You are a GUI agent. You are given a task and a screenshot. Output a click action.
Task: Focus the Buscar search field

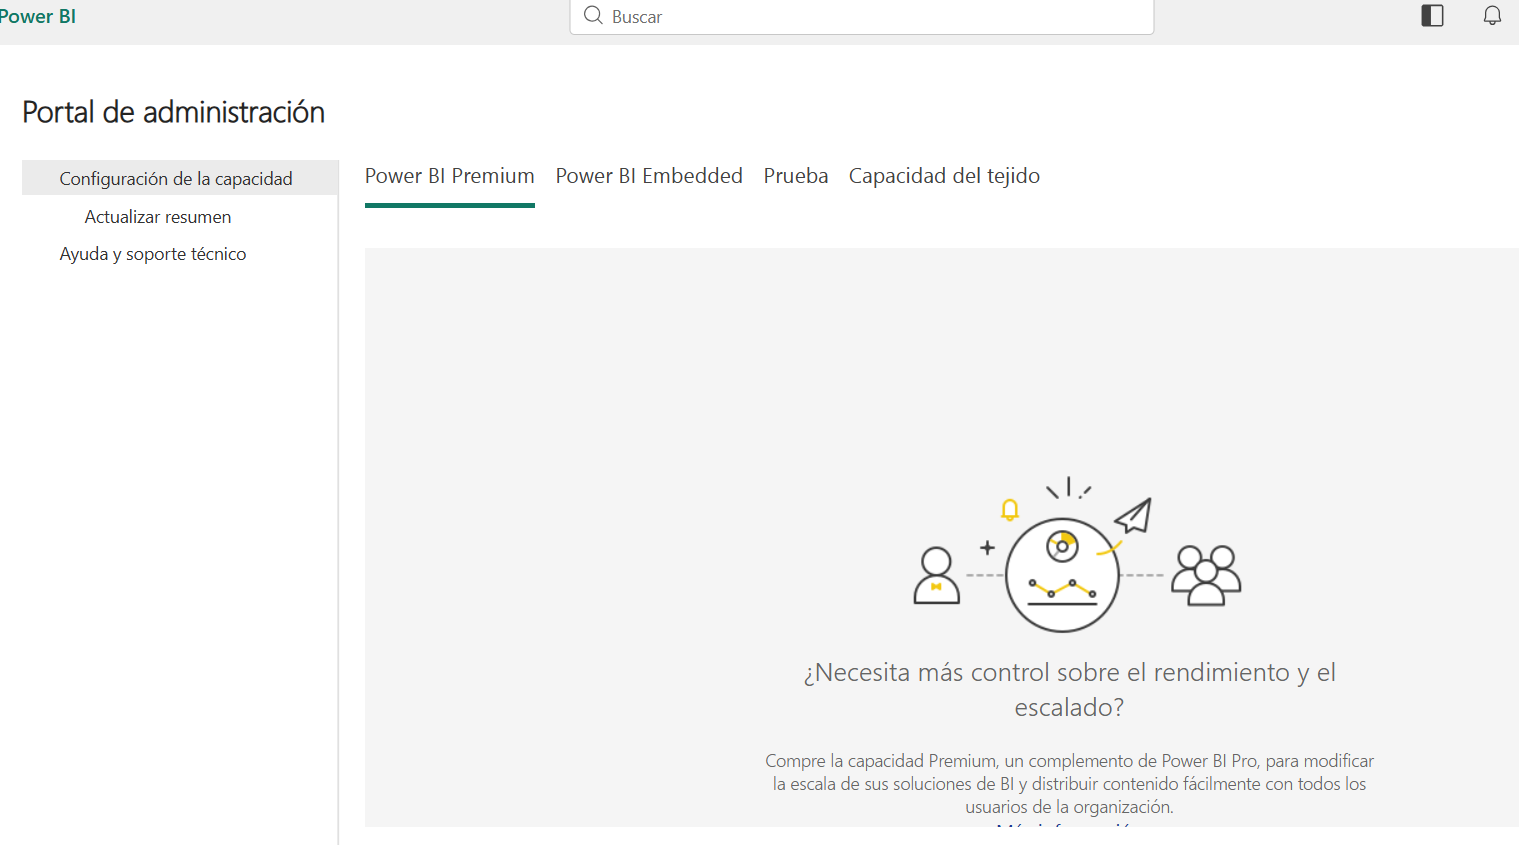pyautogui.click(x=870, y=17)
